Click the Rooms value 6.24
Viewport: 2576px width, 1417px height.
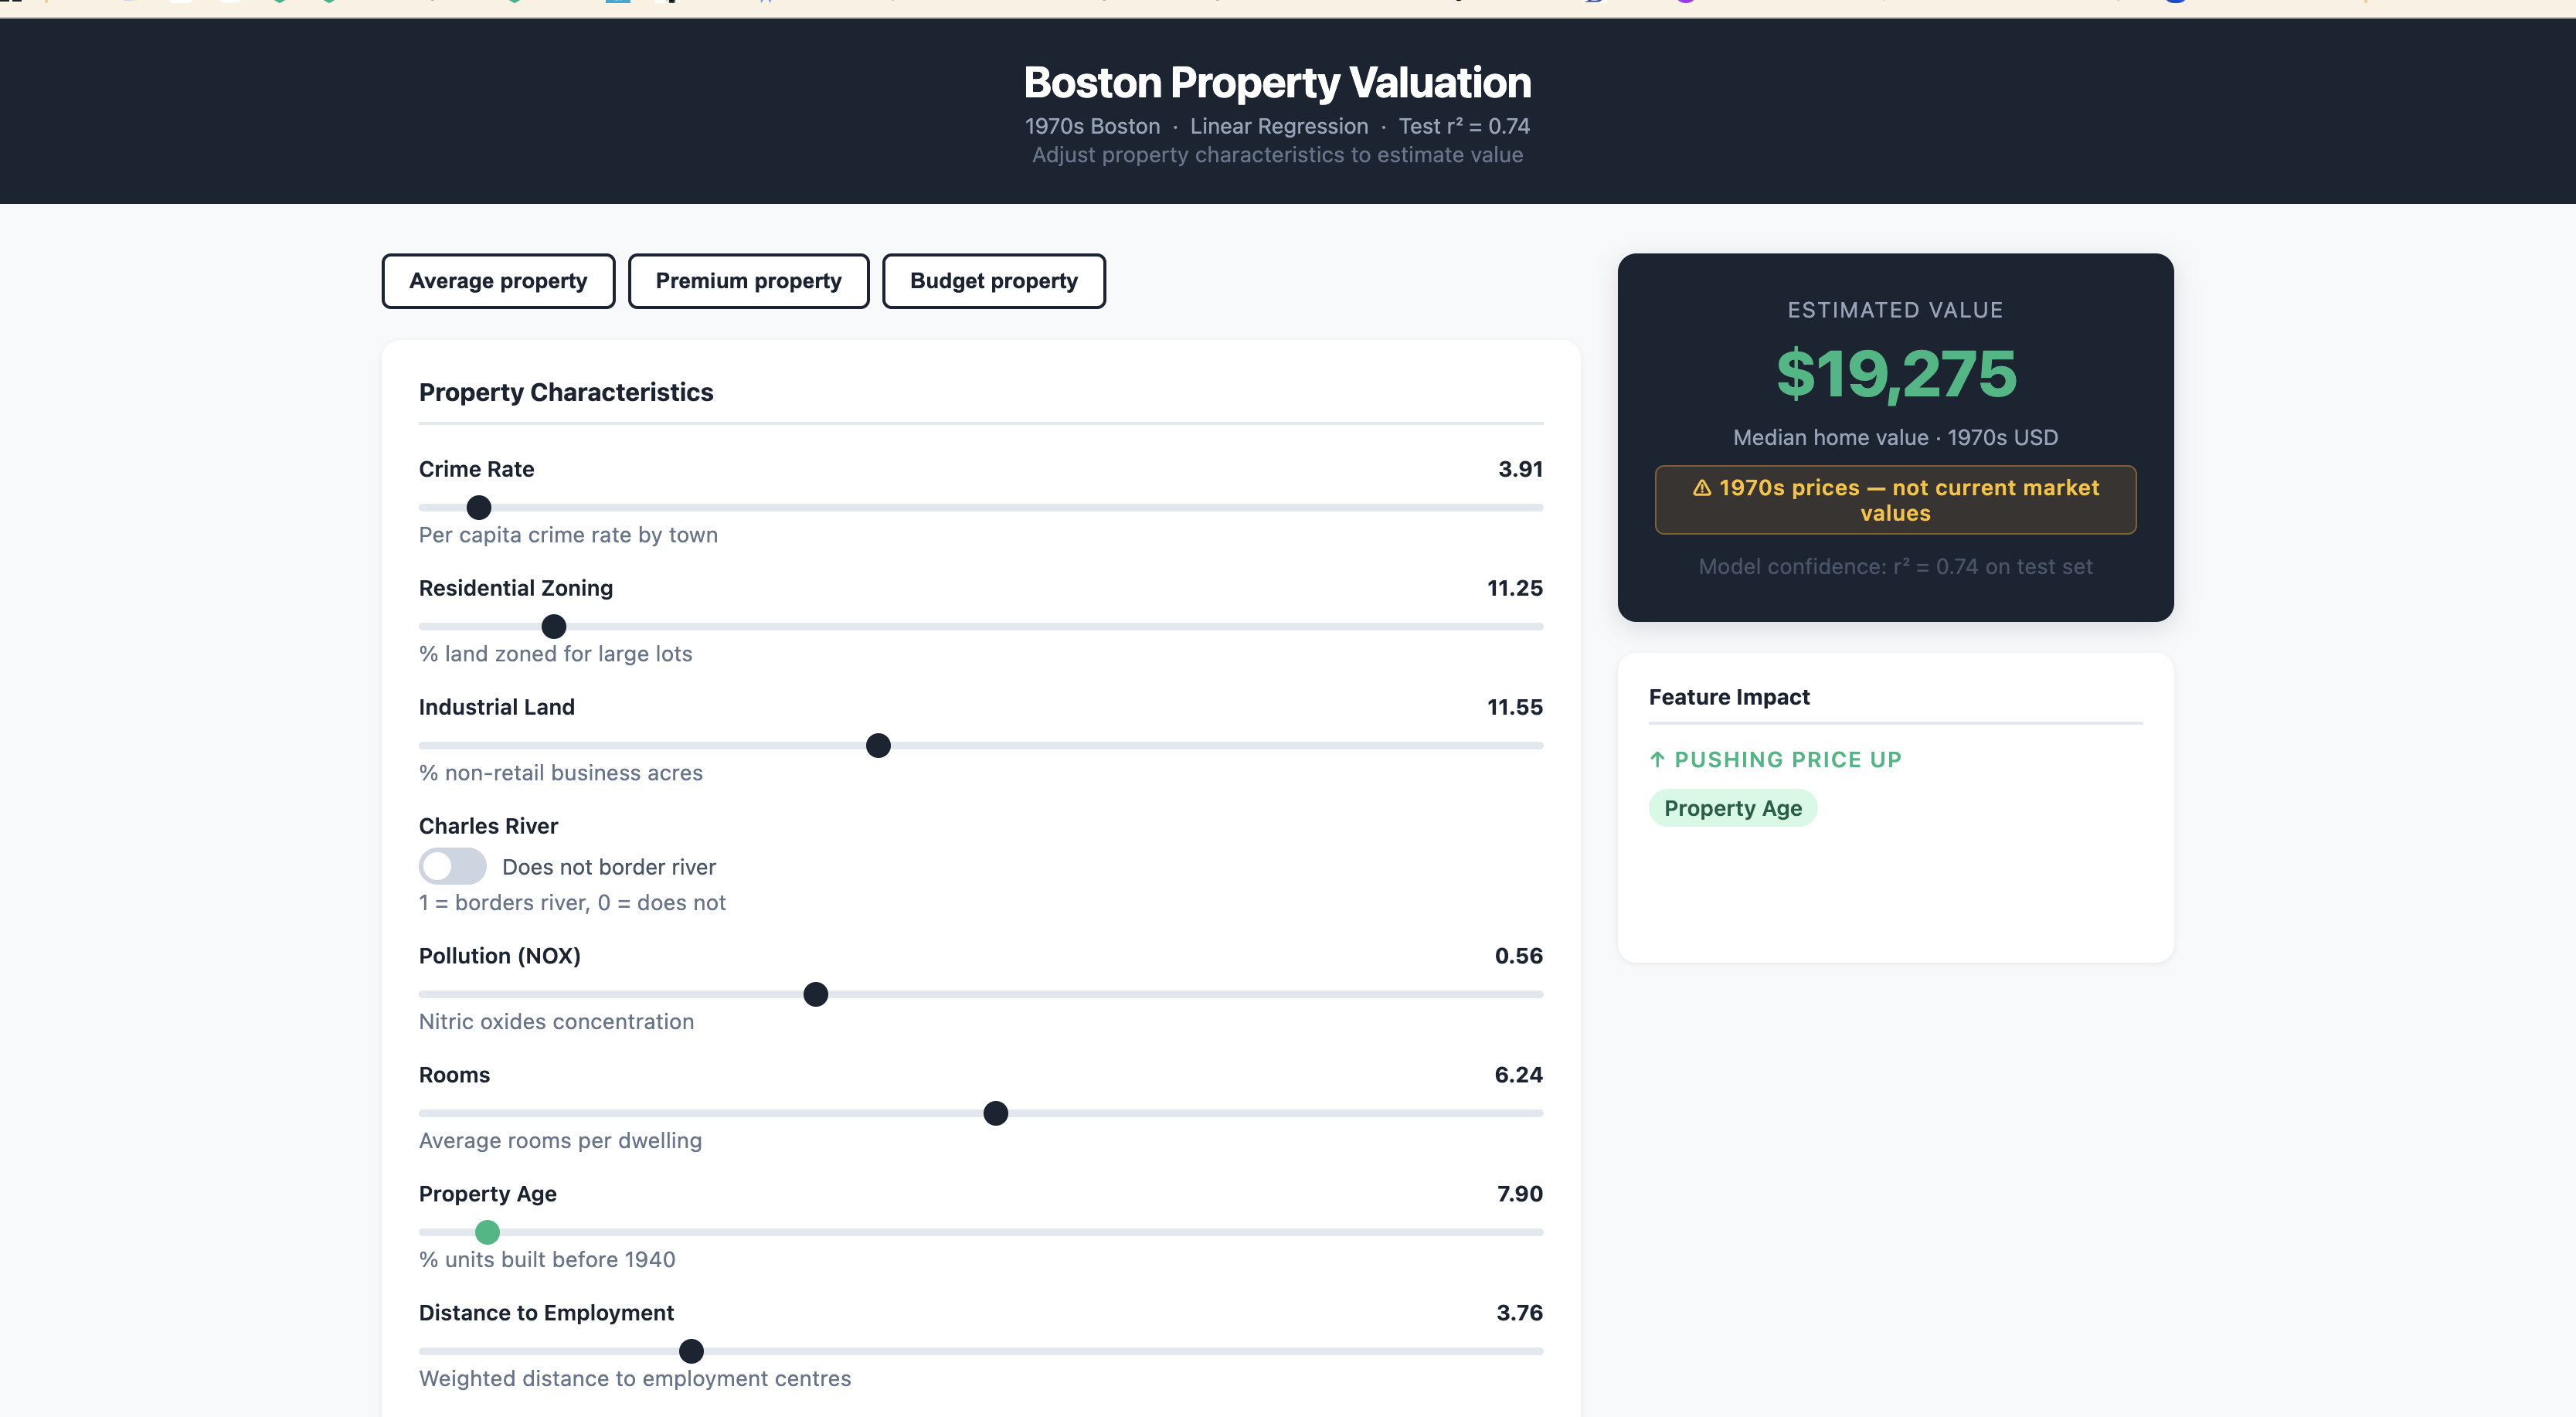(x=1518, y=1075)
